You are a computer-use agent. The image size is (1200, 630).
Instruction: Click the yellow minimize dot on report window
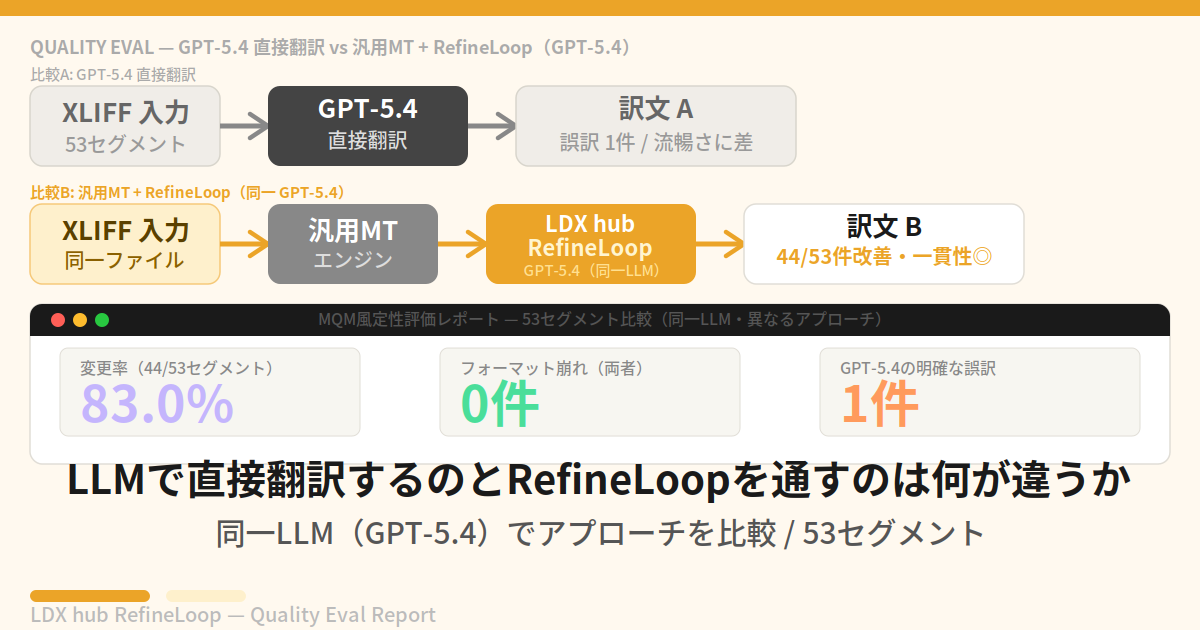click(80, 320)
